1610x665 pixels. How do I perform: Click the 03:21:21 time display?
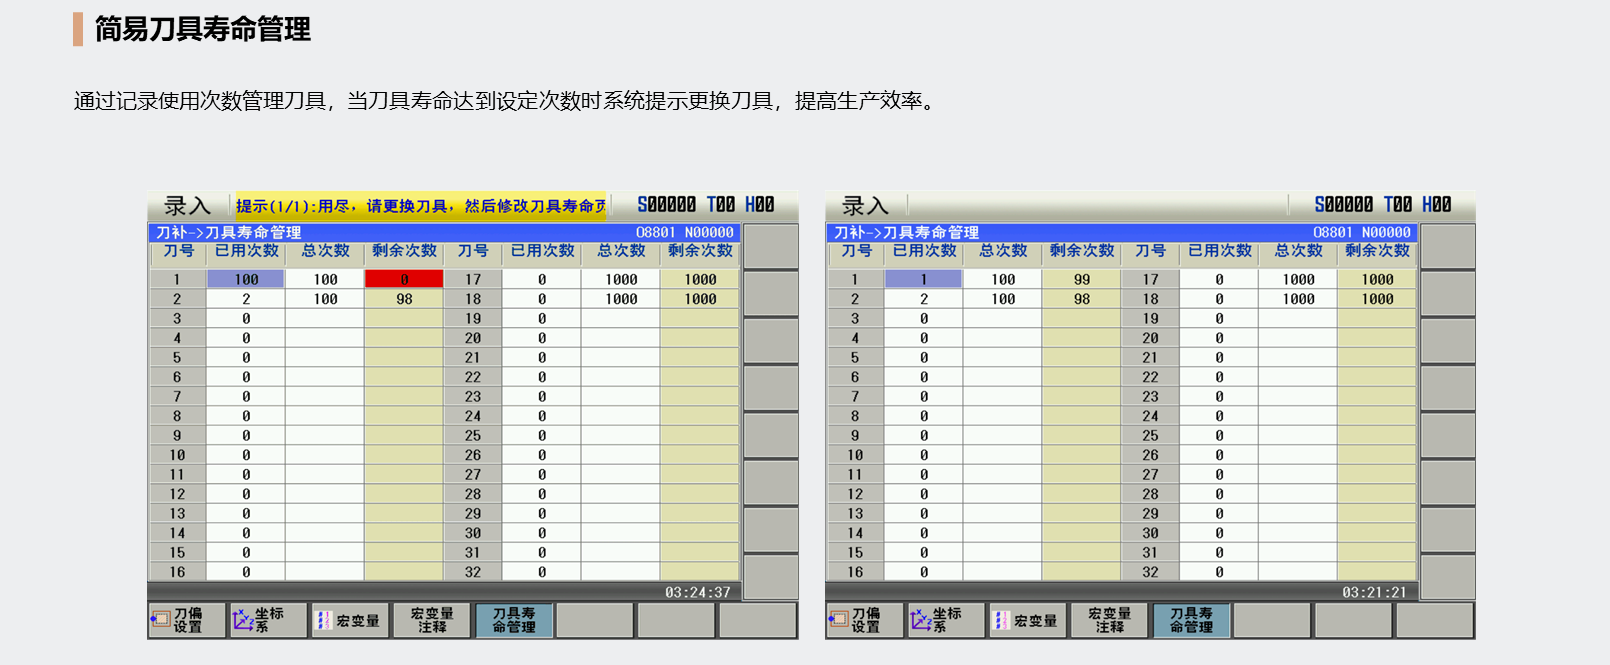tap(1374, 592)
